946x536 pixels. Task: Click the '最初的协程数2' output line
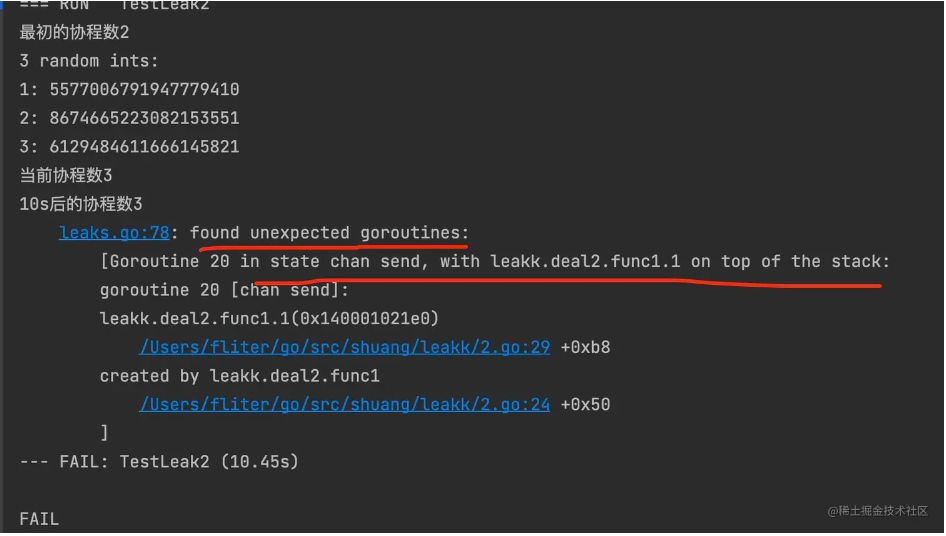click(74, 33)
